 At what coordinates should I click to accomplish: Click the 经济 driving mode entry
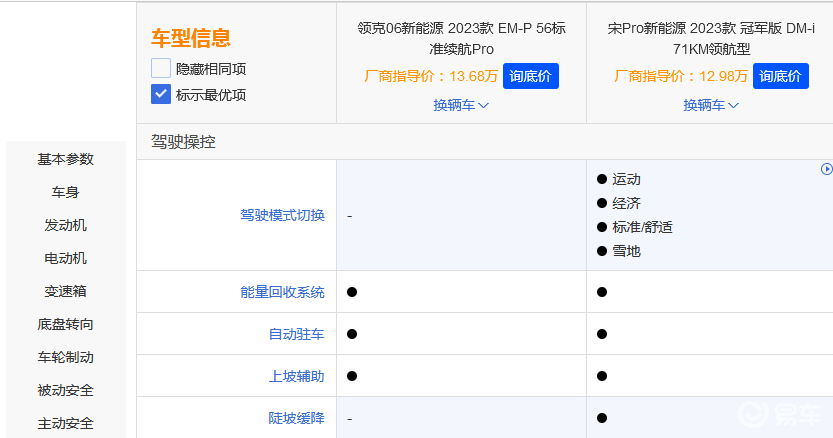(626, 203)
